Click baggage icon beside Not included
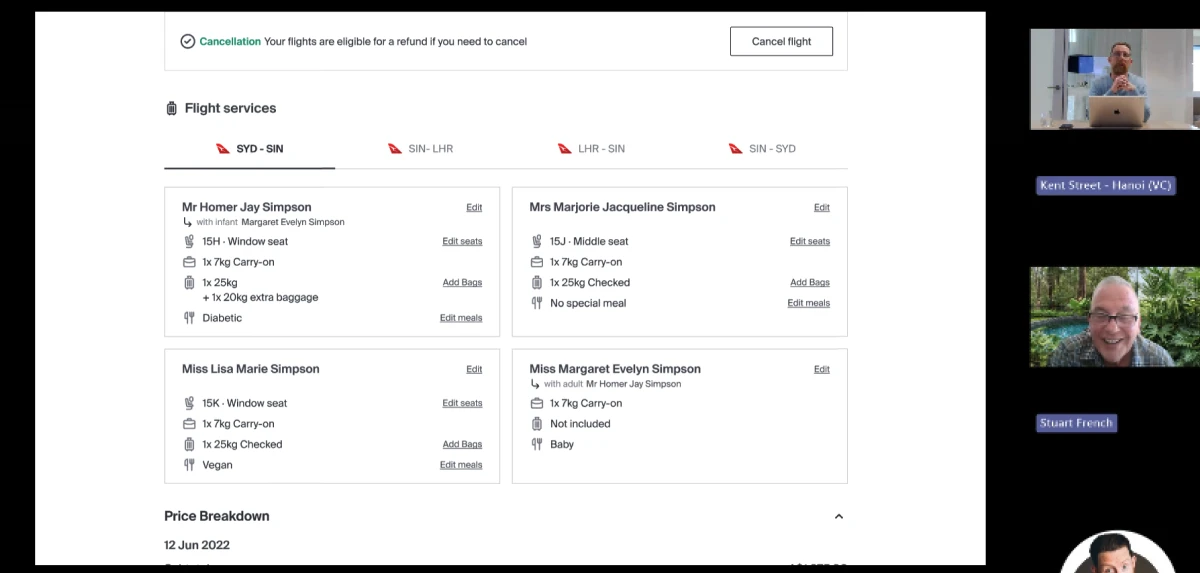The height and width of the screenshot is (573, 1200). 537,424
